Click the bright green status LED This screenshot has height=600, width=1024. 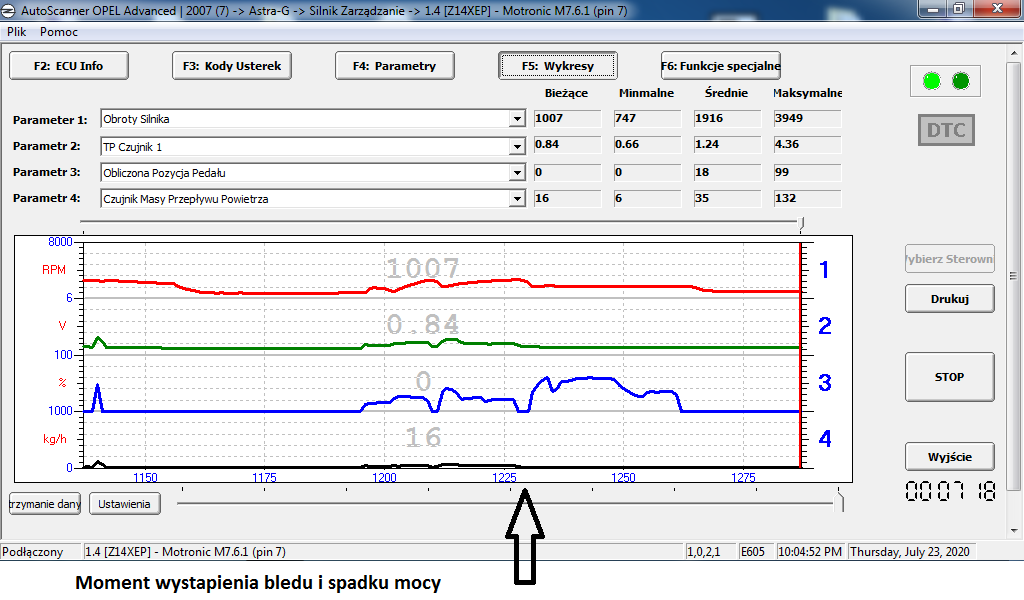pos(932,81)
